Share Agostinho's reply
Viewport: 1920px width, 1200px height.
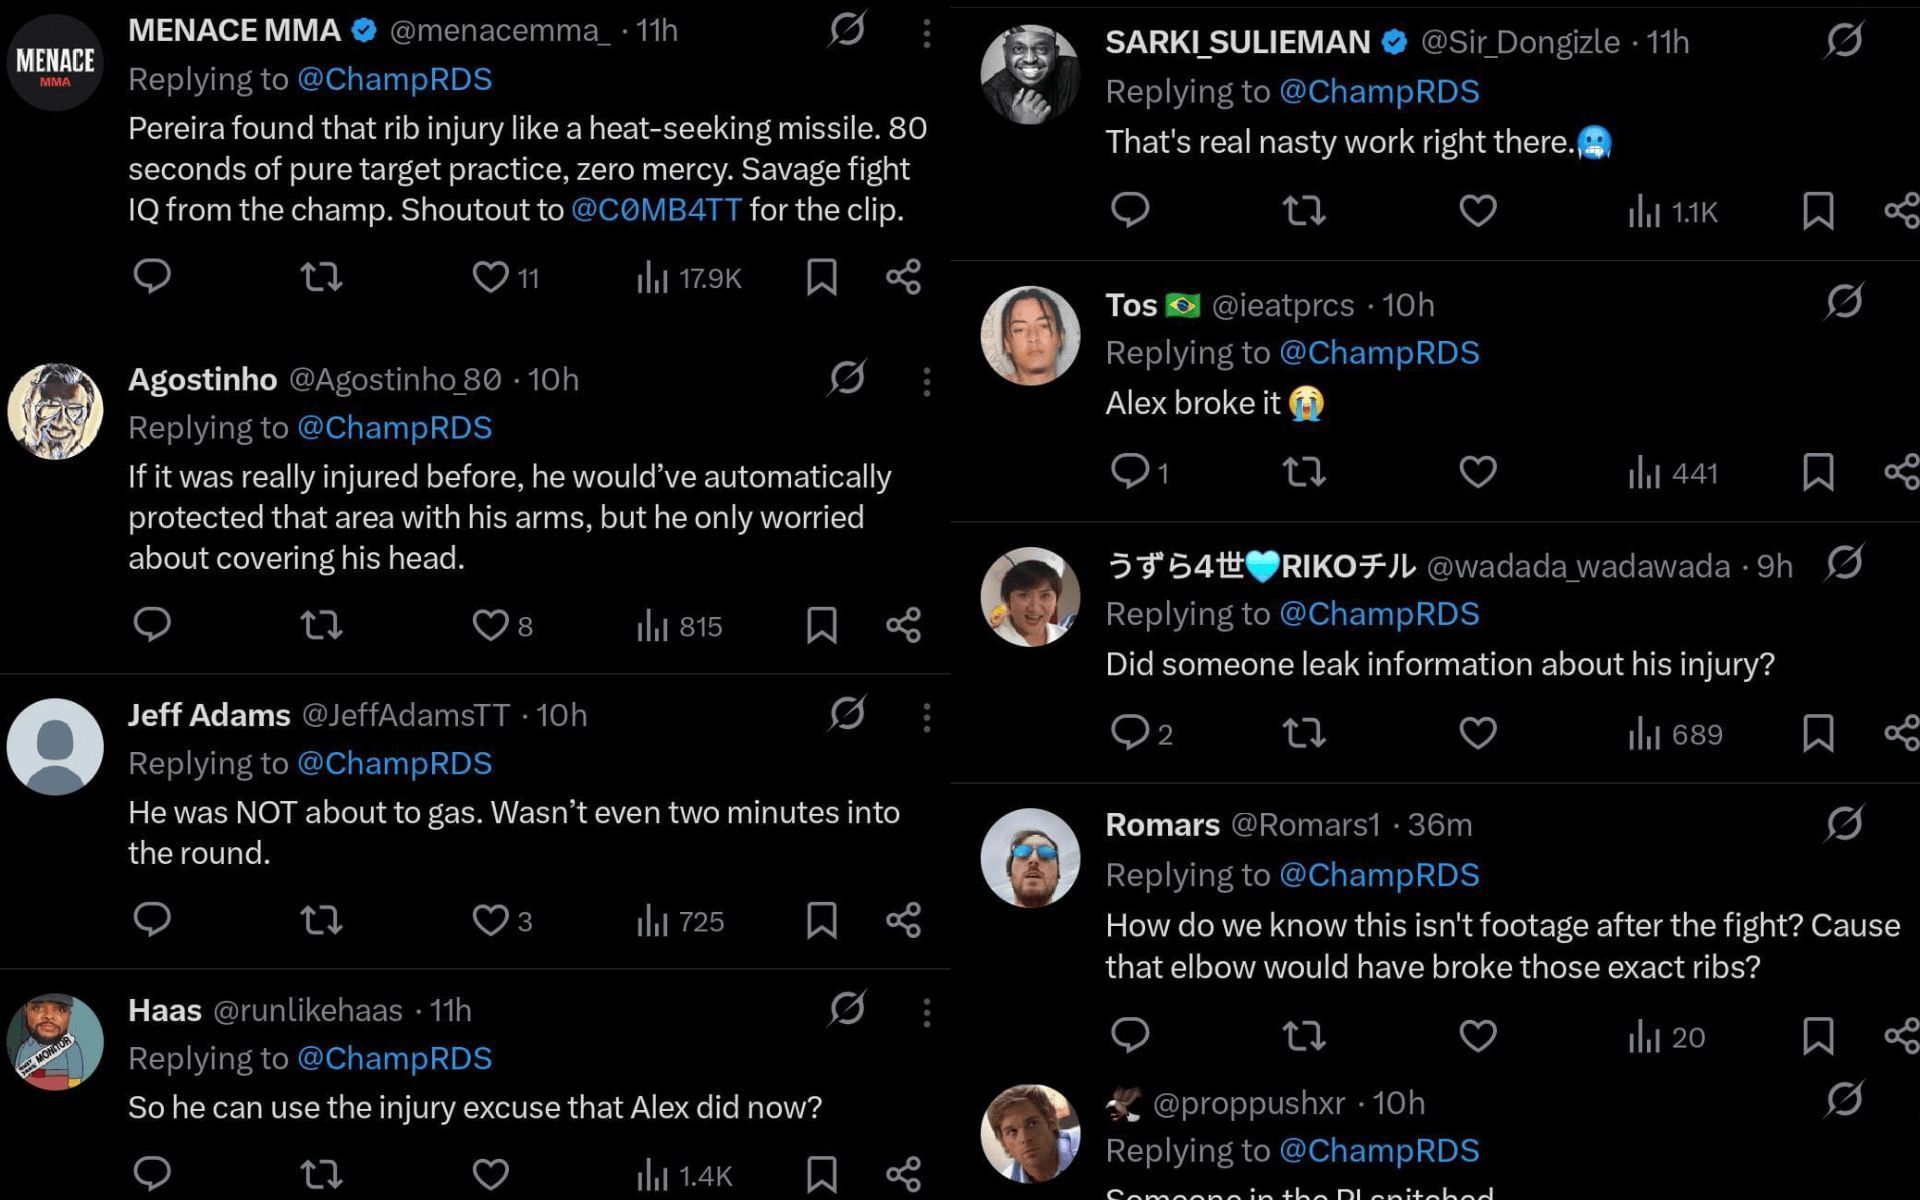(903, 625)
